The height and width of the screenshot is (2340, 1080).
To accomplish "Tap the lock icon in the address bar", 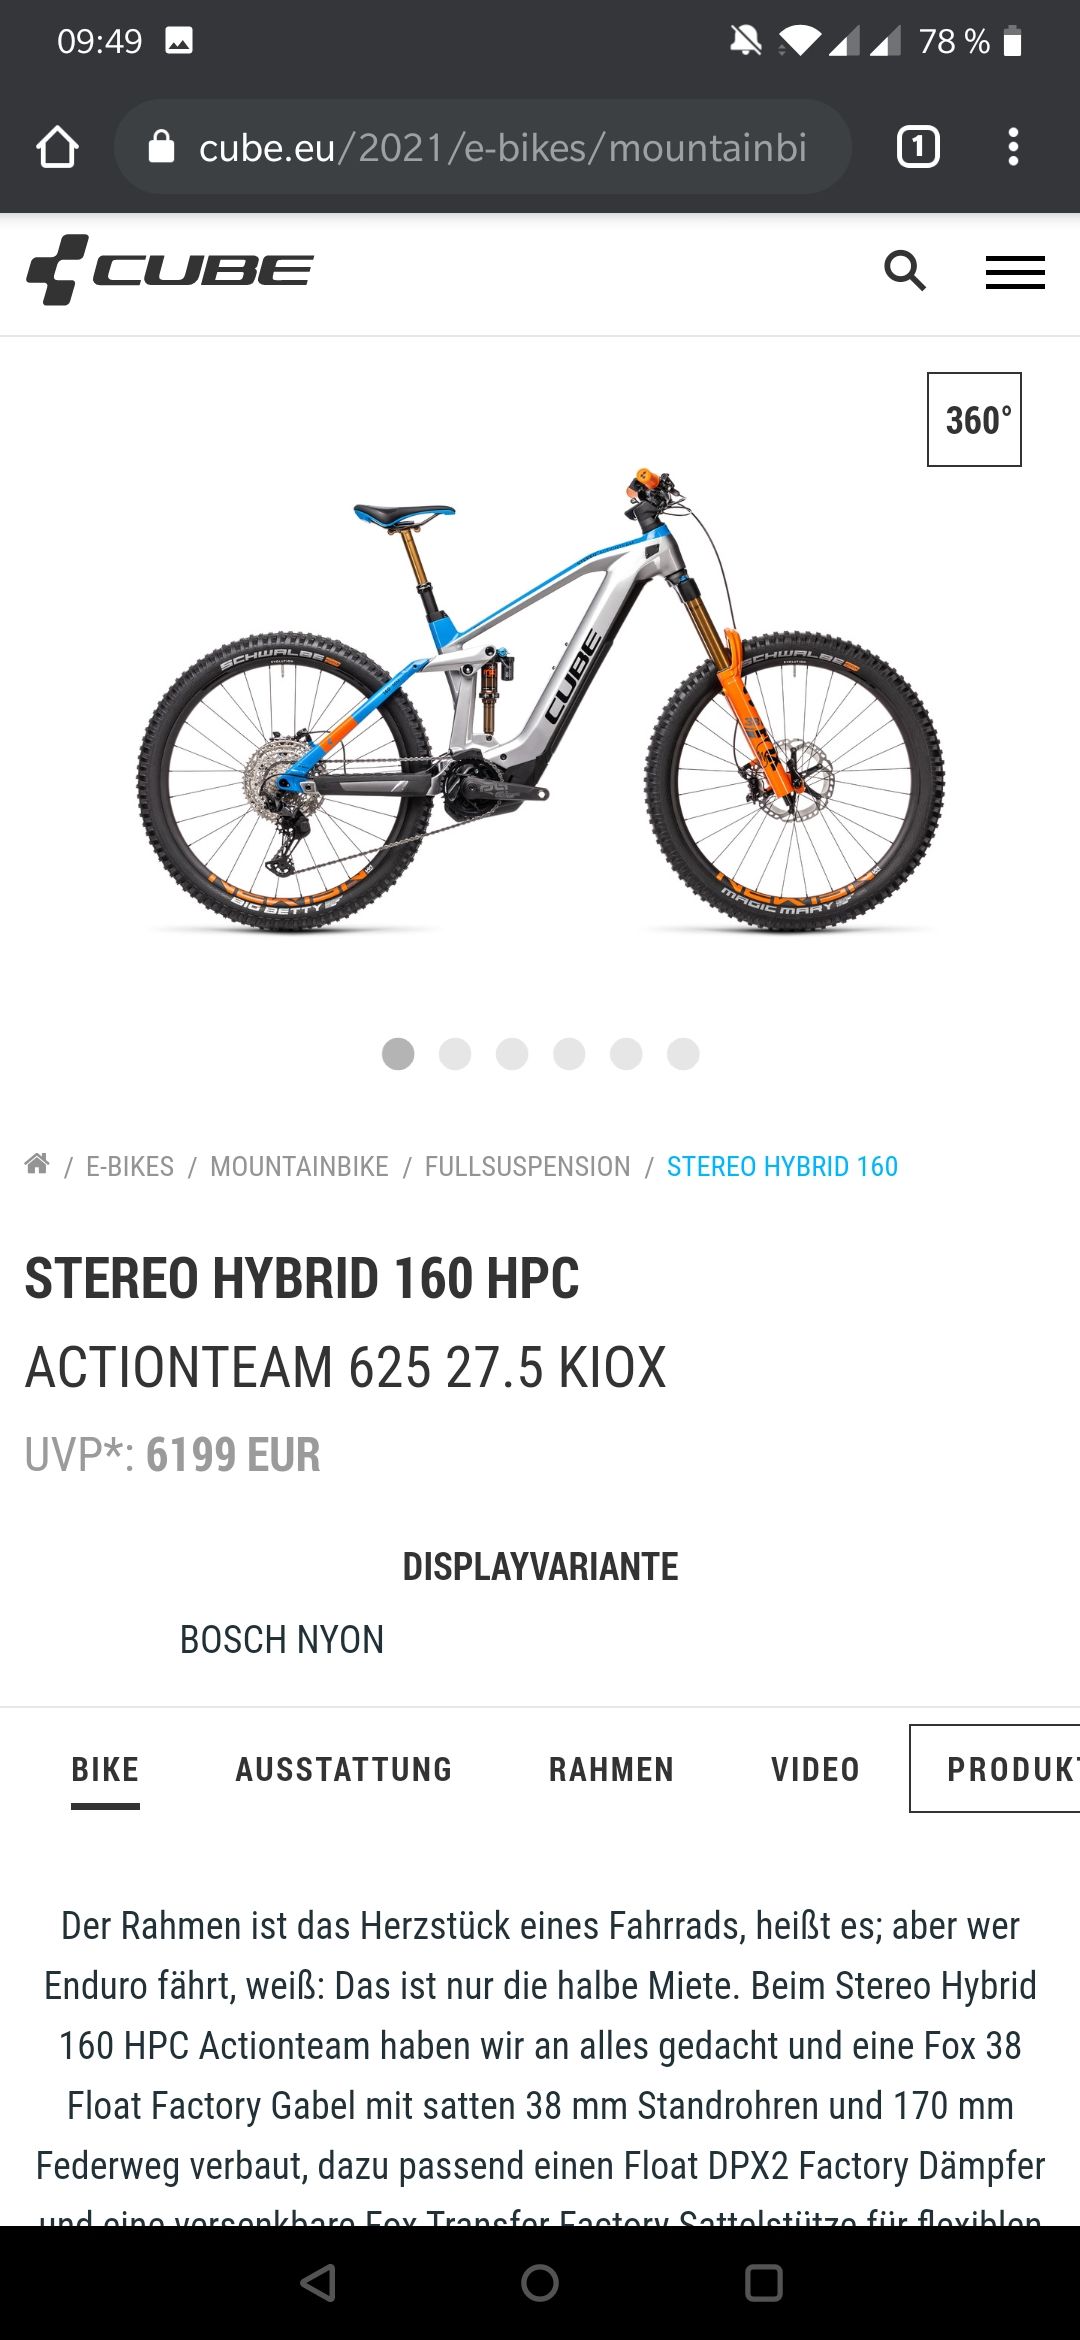I will click(x=161, y=147).
